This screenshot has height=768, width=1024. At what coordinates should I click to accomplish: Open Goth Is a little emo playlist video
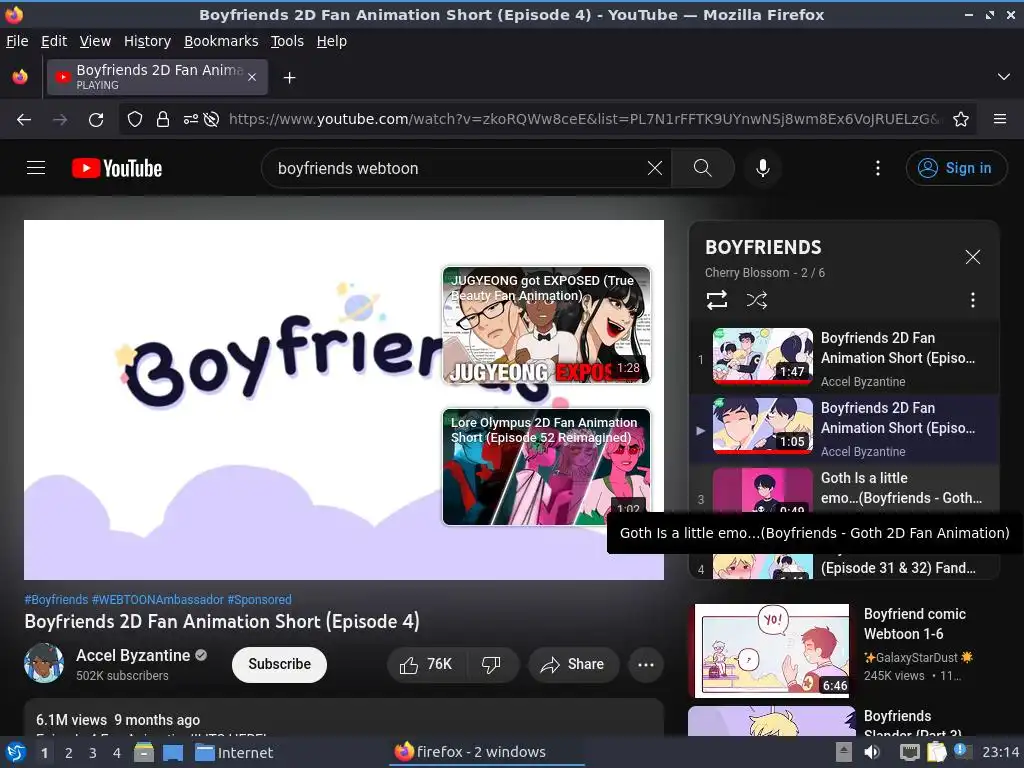click(x=844, y=488)
